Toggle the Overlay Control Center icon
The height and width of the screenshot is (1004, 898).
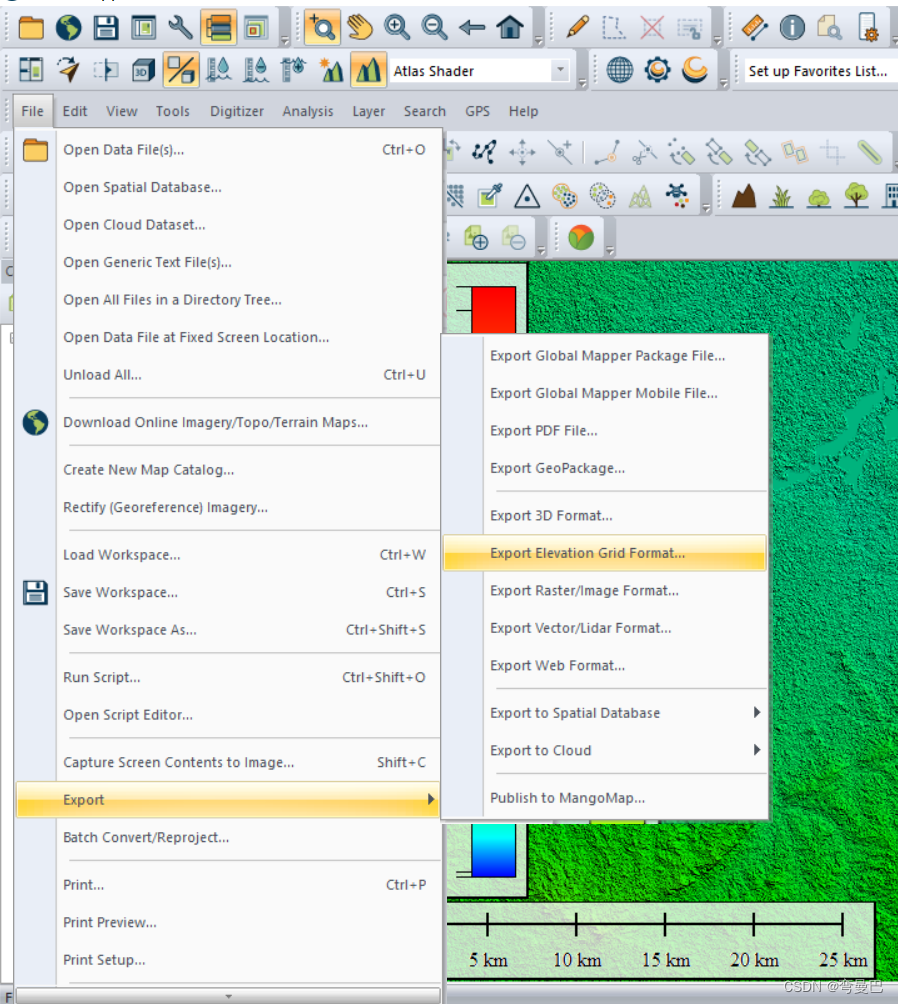click(x=218, y=28)
